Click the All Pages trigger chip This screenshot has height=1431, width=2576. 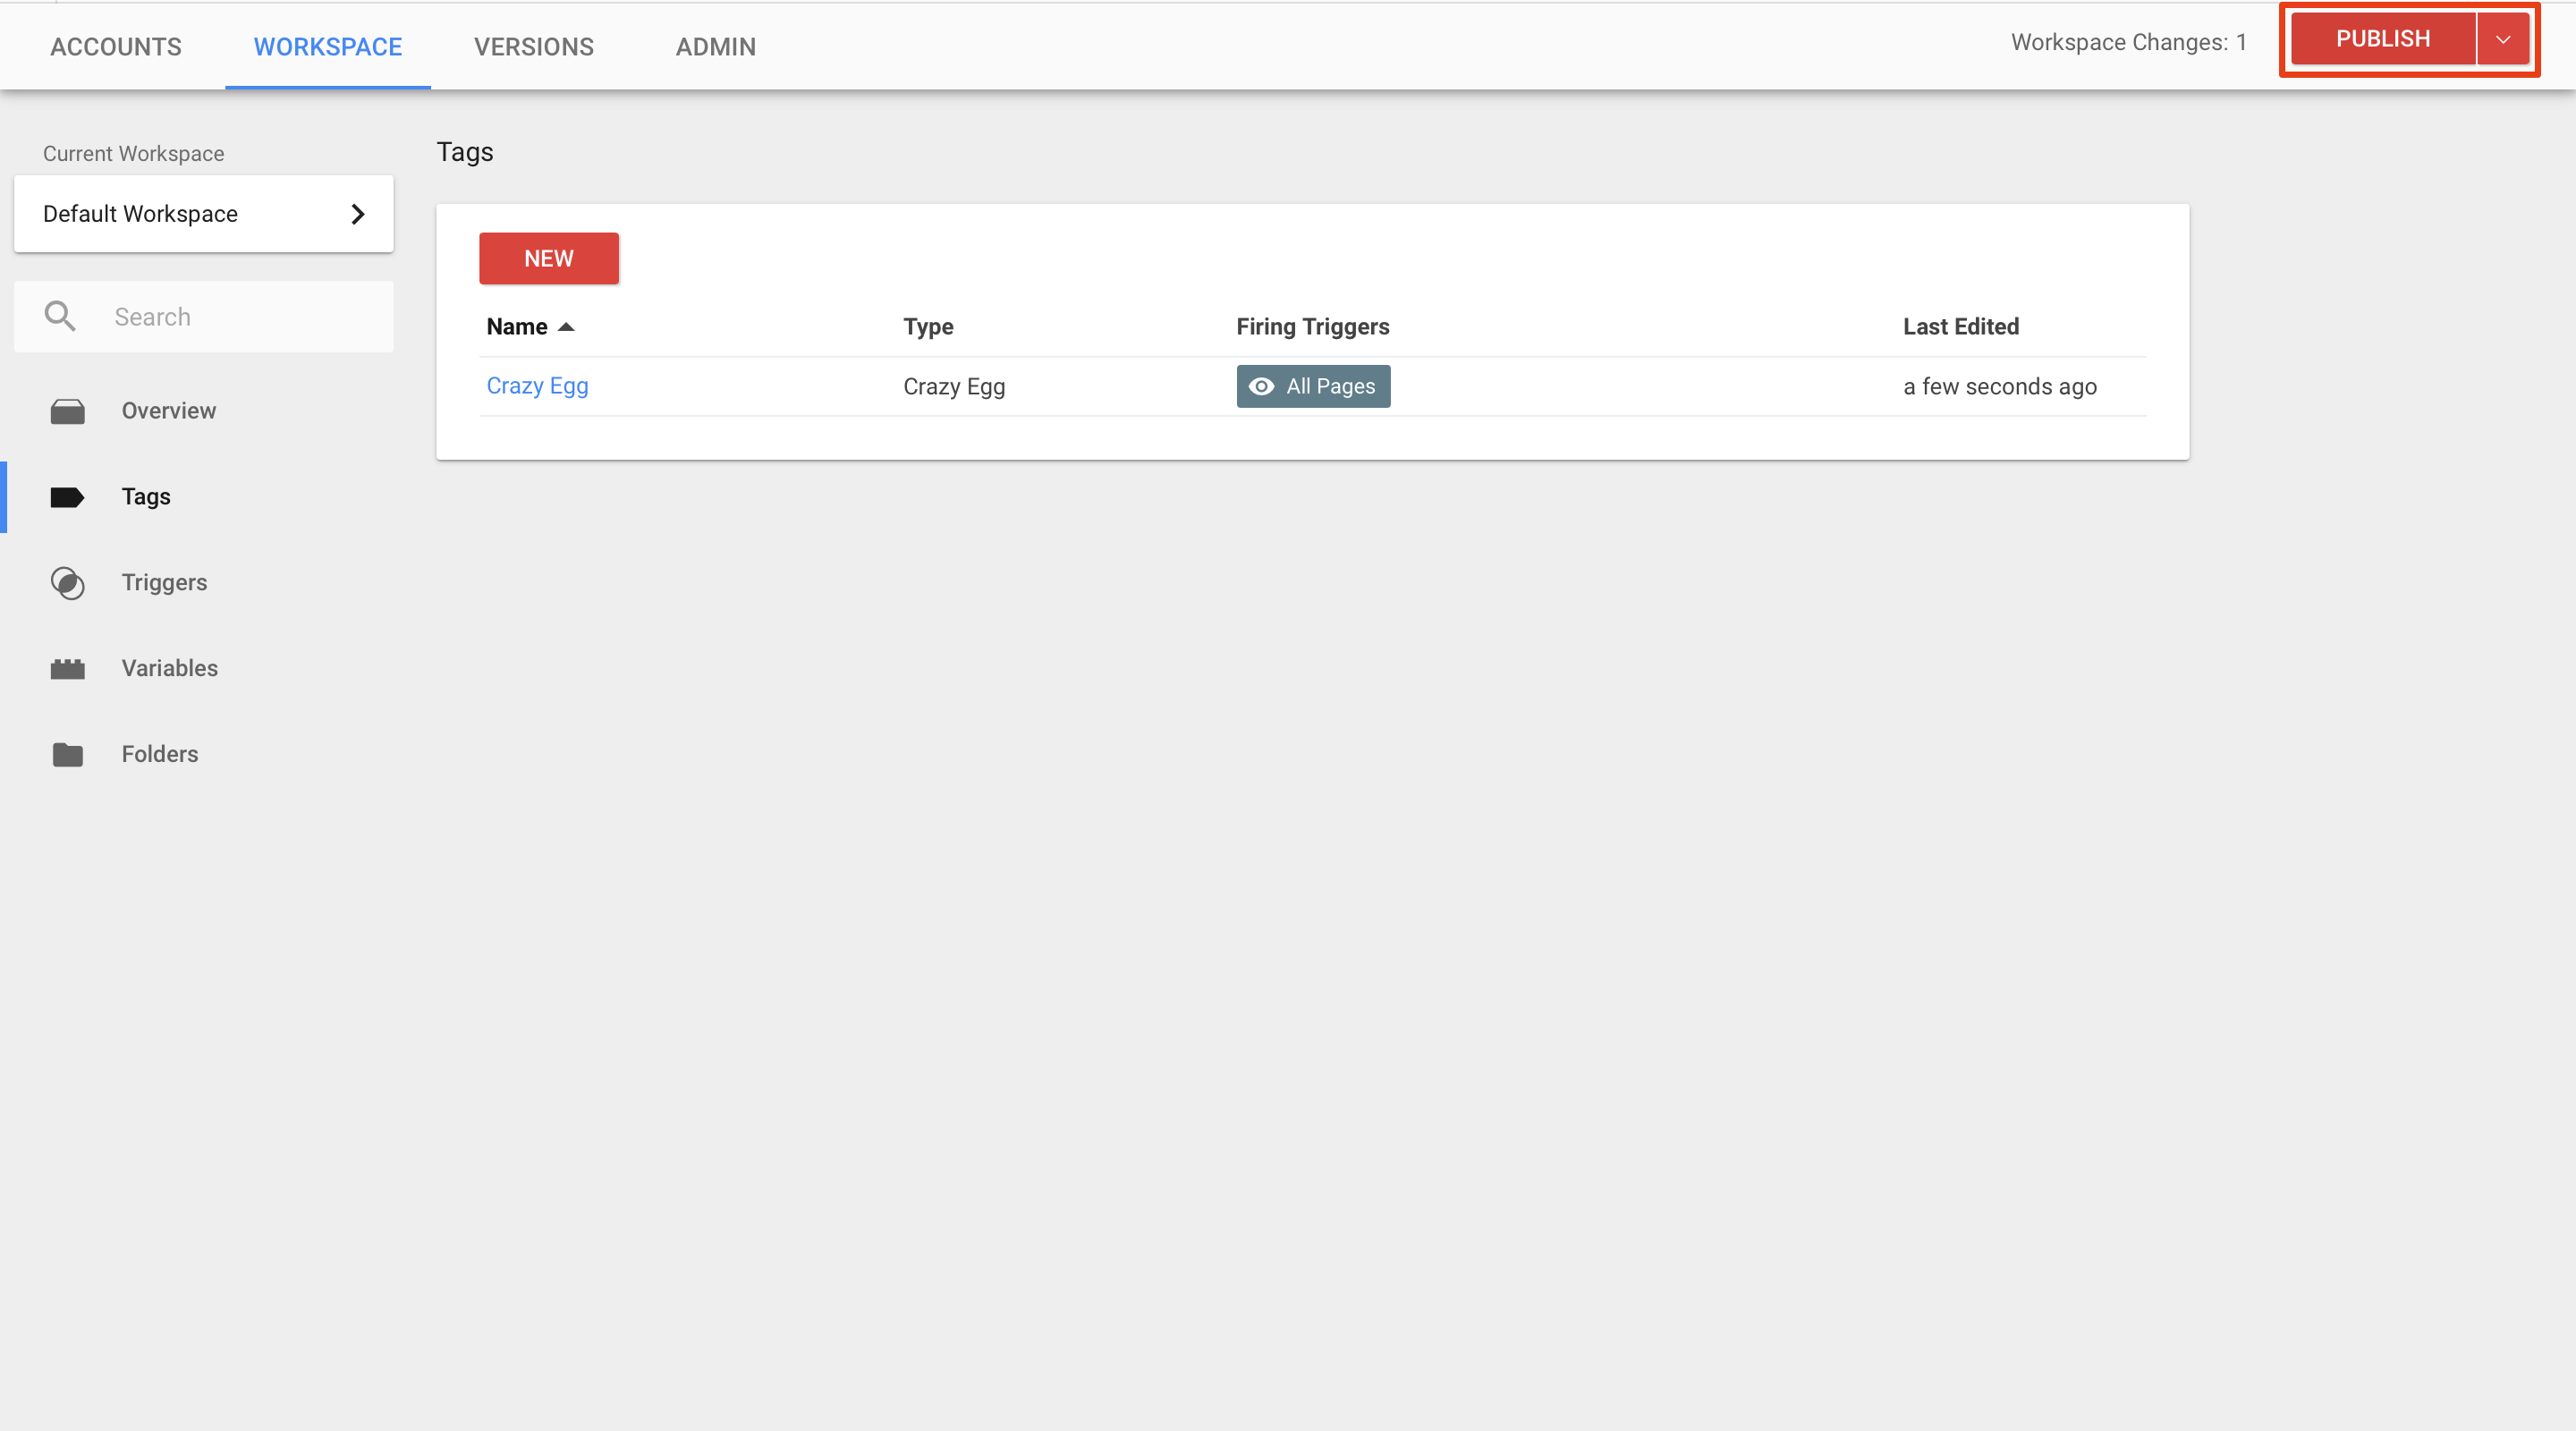click(1313, 387)
